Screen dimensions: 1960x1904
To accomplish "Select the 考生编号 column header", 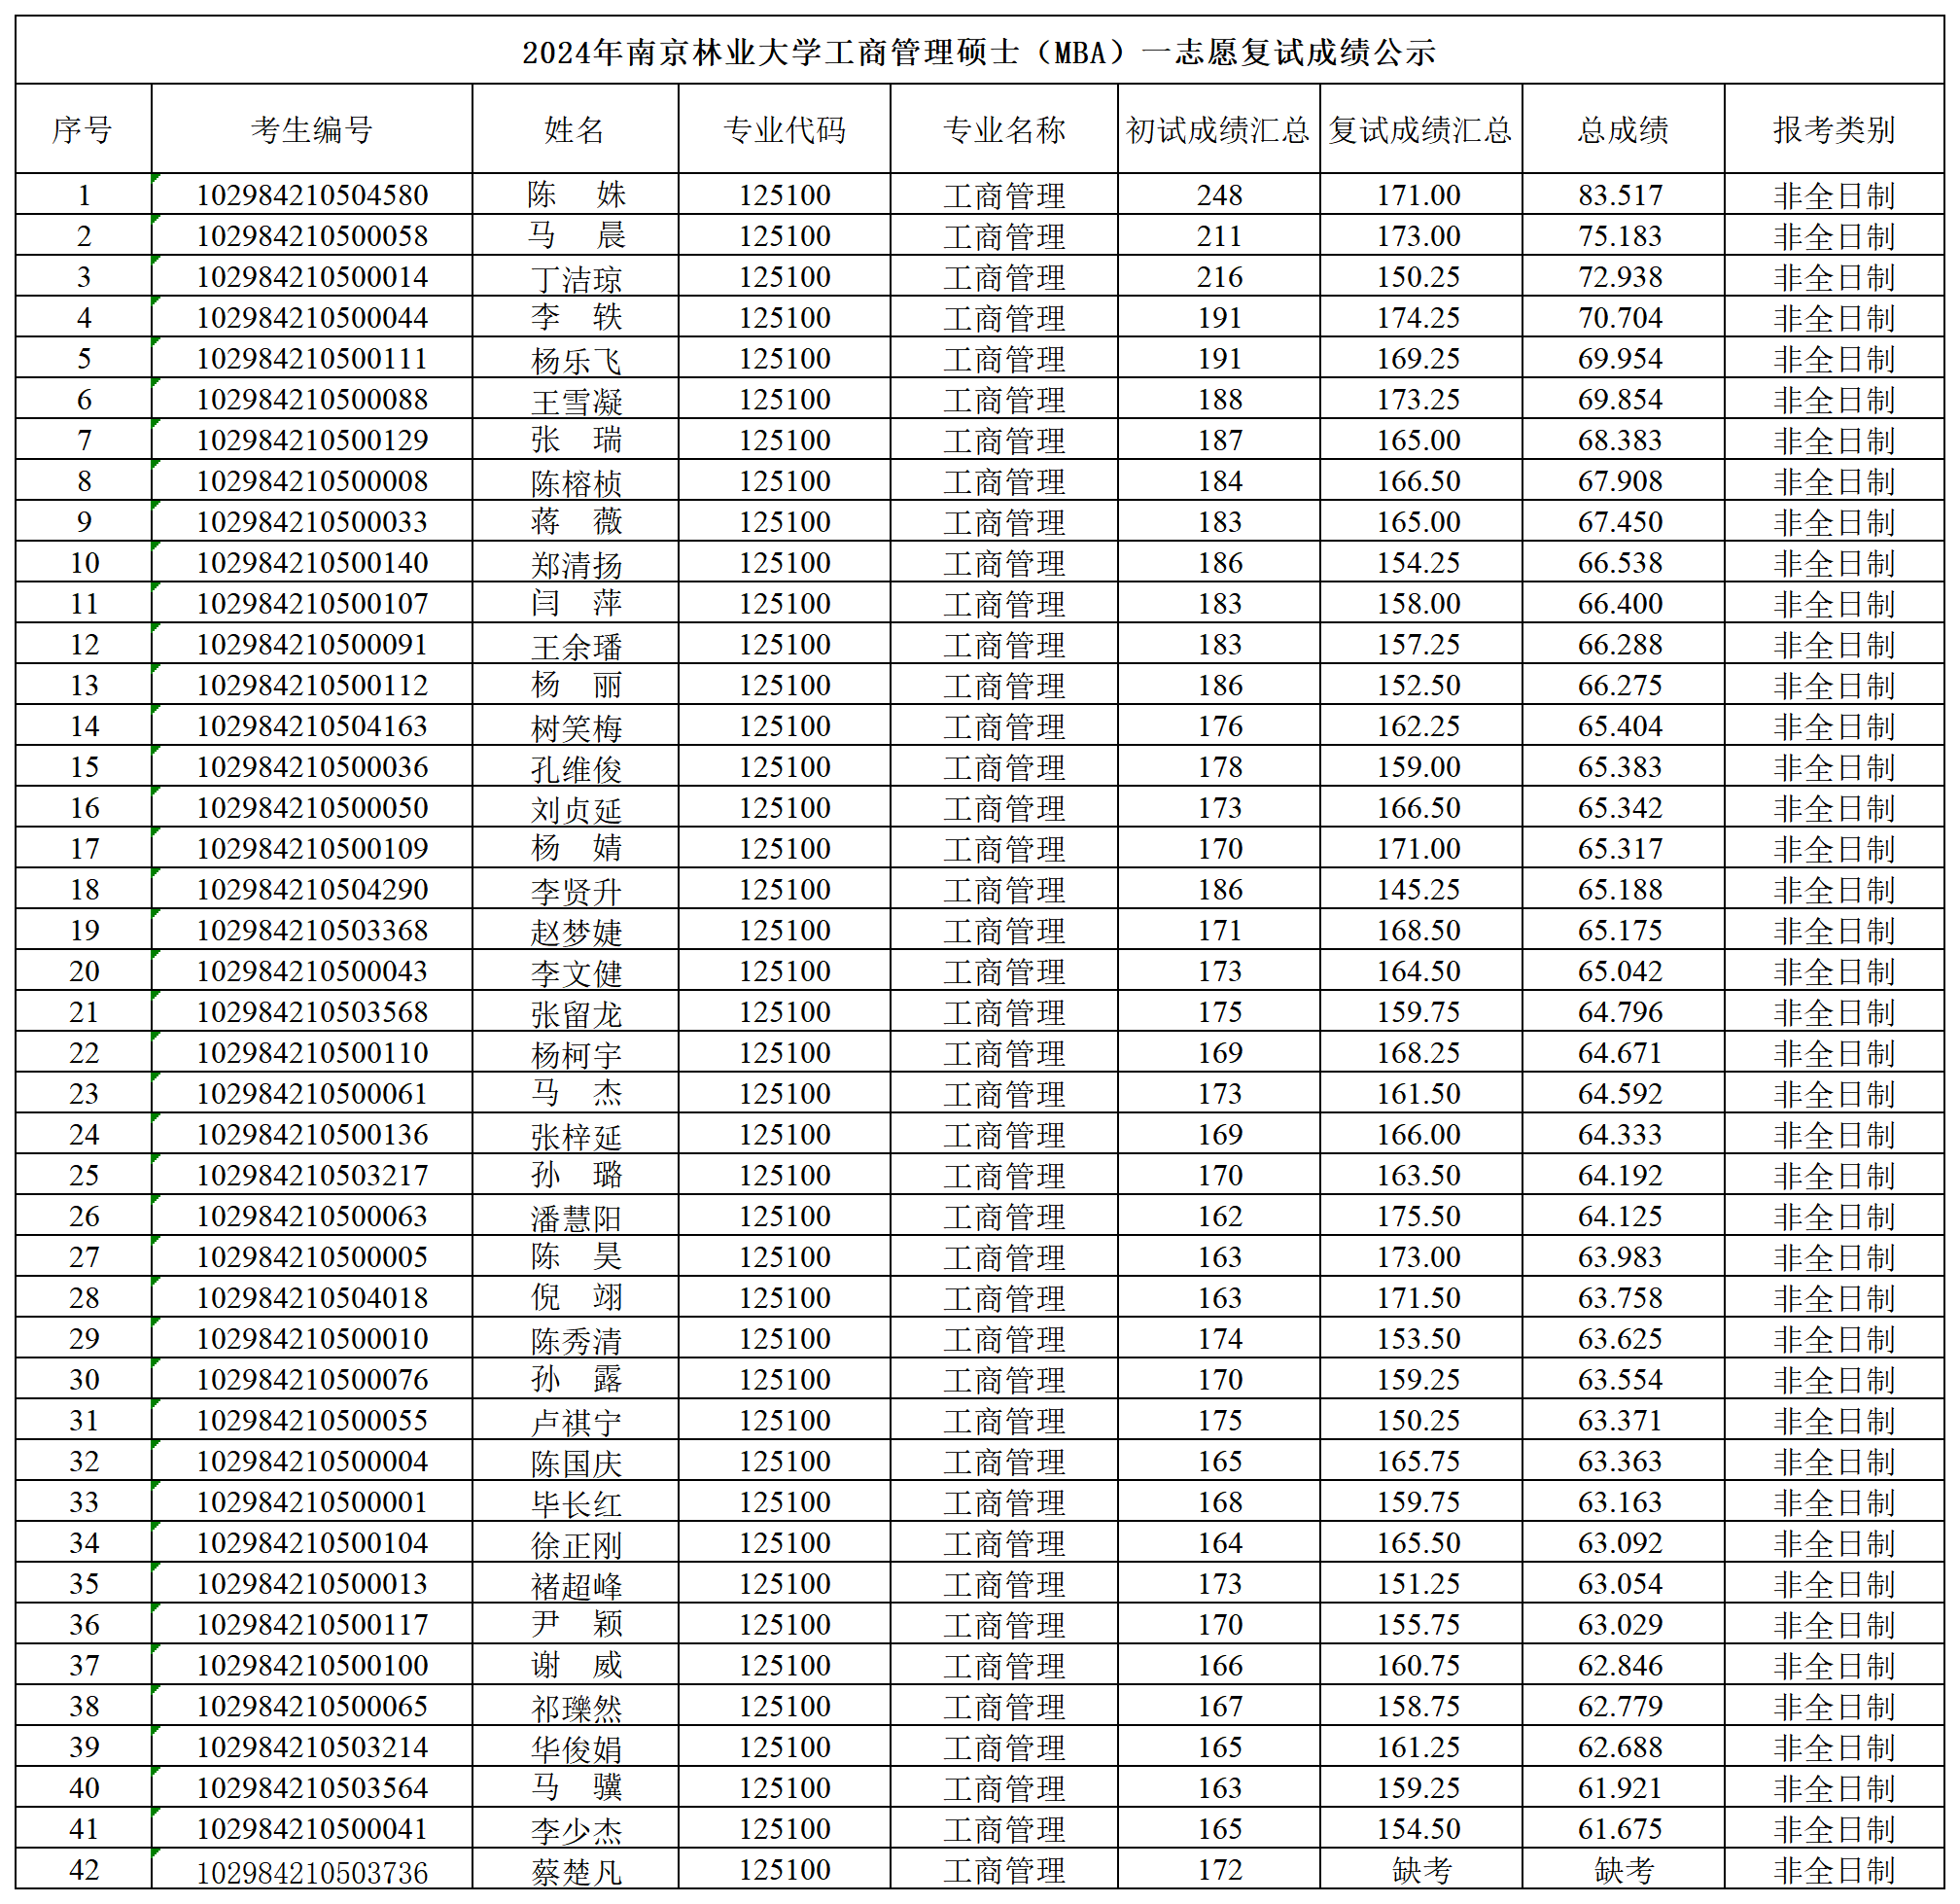I will [x=311, y=129].
